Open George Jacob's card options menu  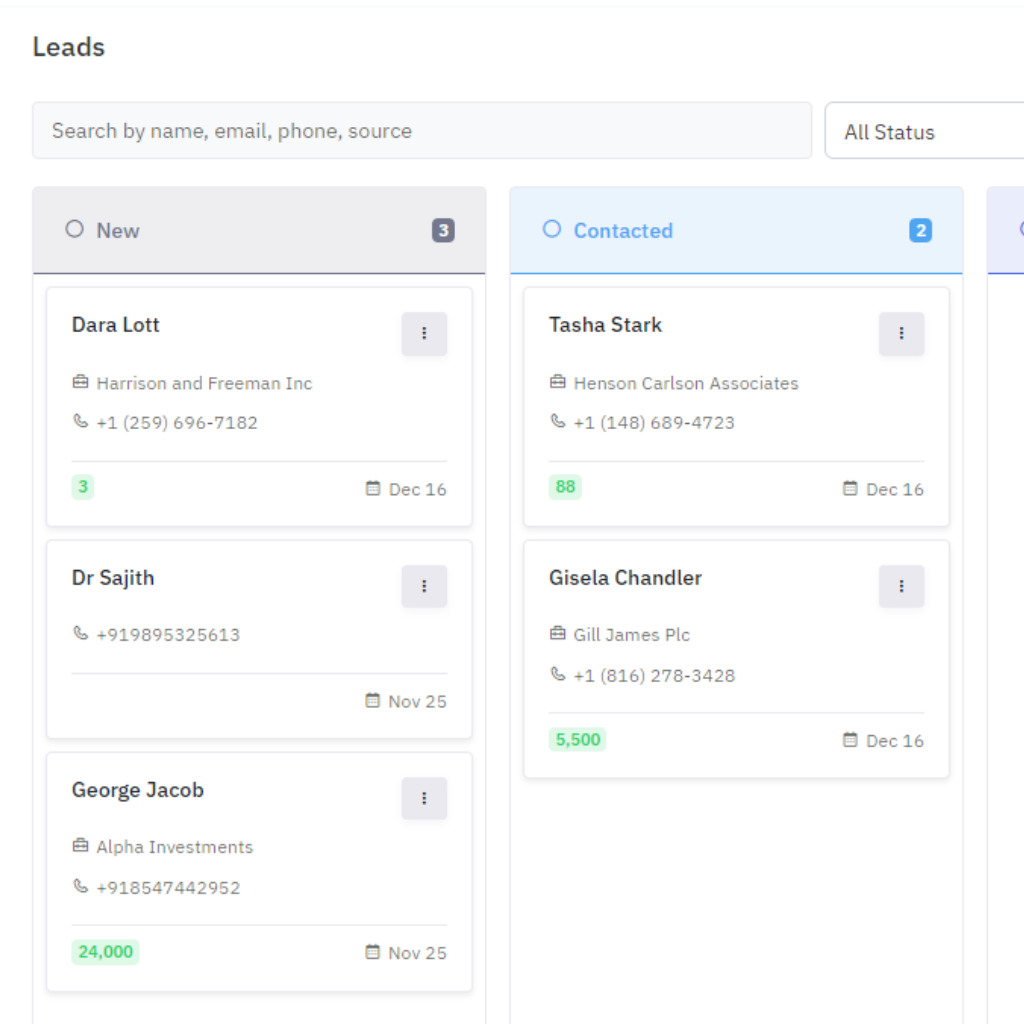[424, 799]
